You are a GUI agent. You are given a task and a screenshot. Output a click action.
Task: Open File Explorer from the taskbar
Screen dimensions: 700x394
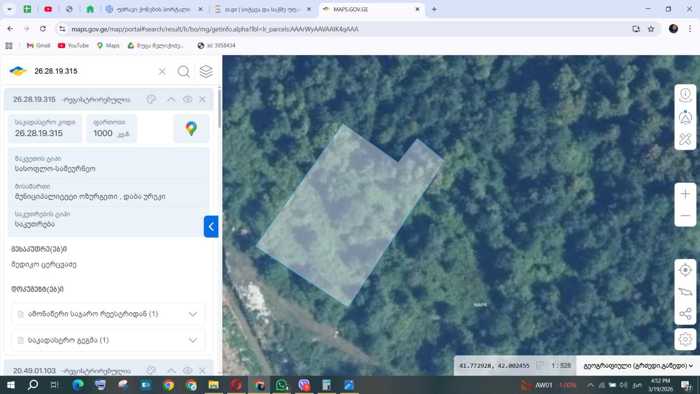[213, 385]
